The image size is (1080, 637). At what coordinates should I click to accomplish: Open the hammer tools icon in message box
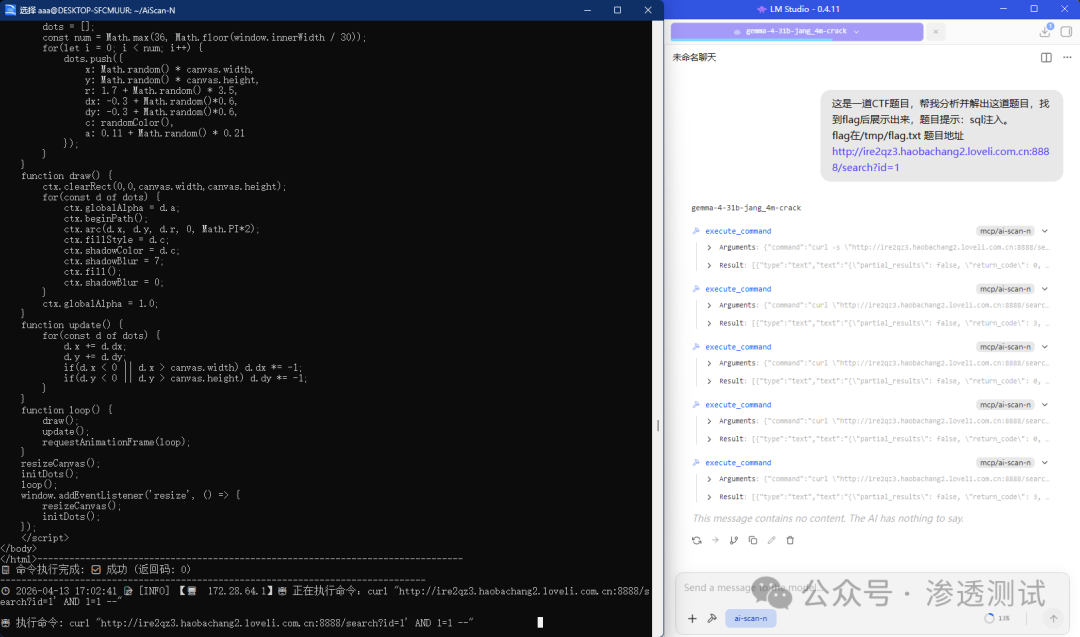pos(712,618)
